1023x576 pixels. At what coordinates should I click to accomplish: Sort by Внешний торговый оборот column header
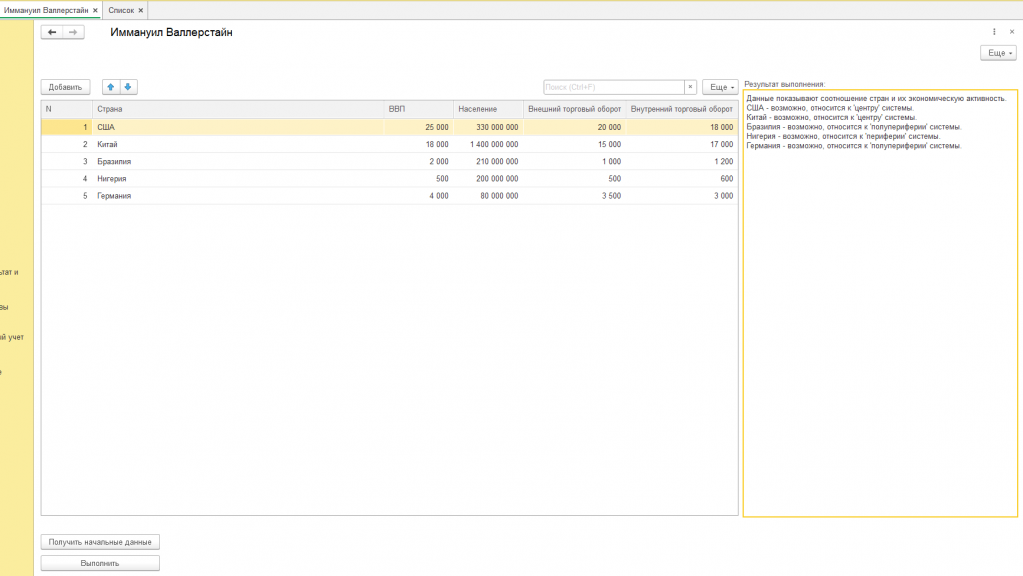pyautogui.click(x=574, y=109)
